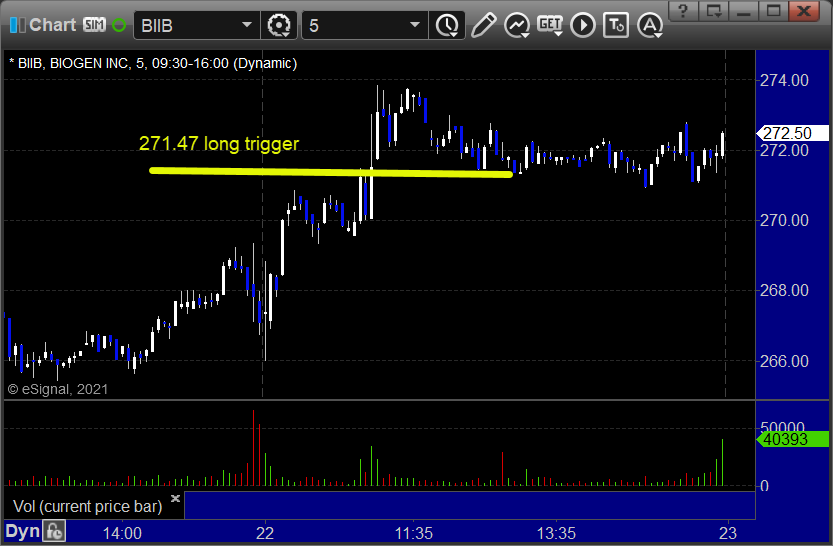Click the 271.47 long trigger annotation text
The width and height of the screenshot is (833, 546).
coord(219,143)
